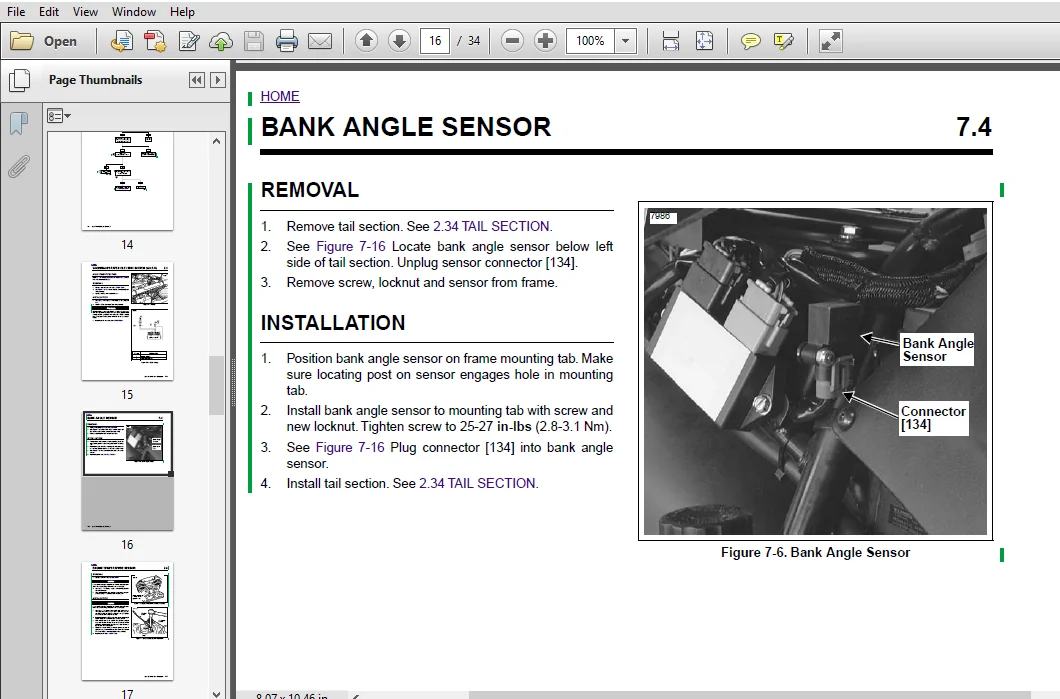Click the upload to cloud icon
Screen dimensions: 1060x699
tap(221, 41)
